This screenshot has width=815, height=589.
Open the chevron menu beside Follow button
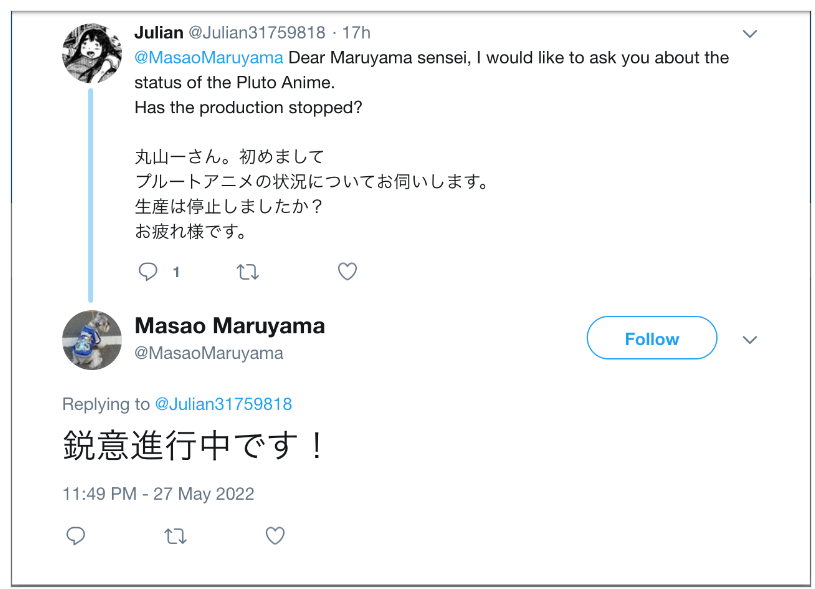(x=750, y=340)
